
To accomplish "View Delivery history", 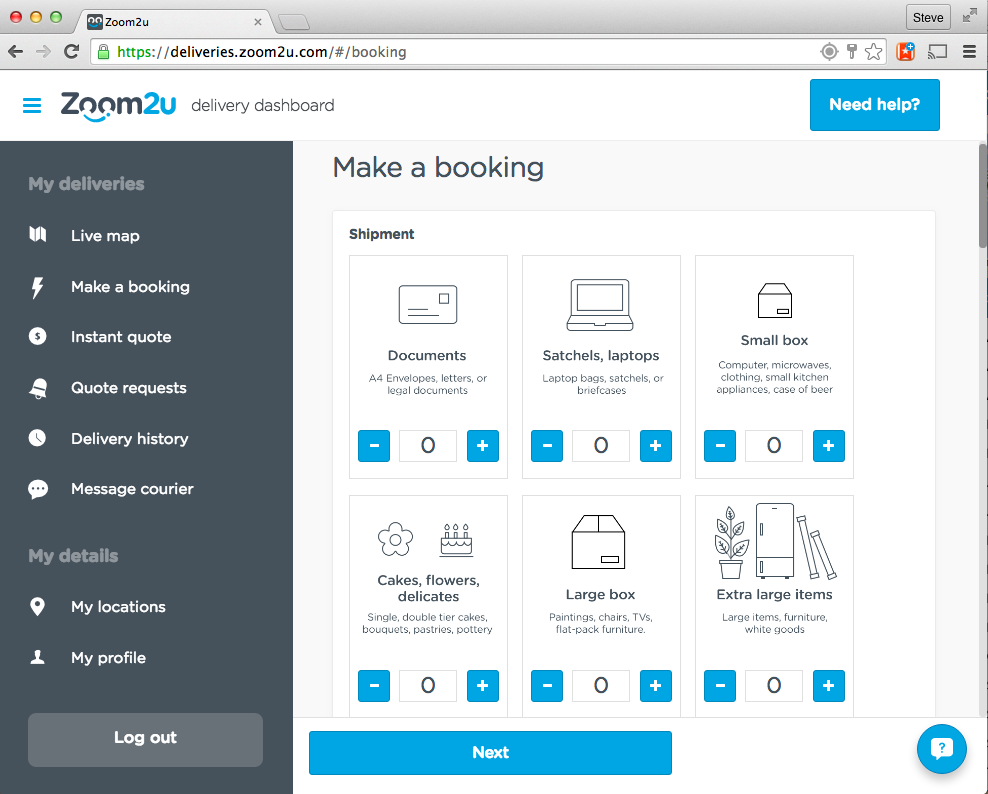I will pos(130,439).
